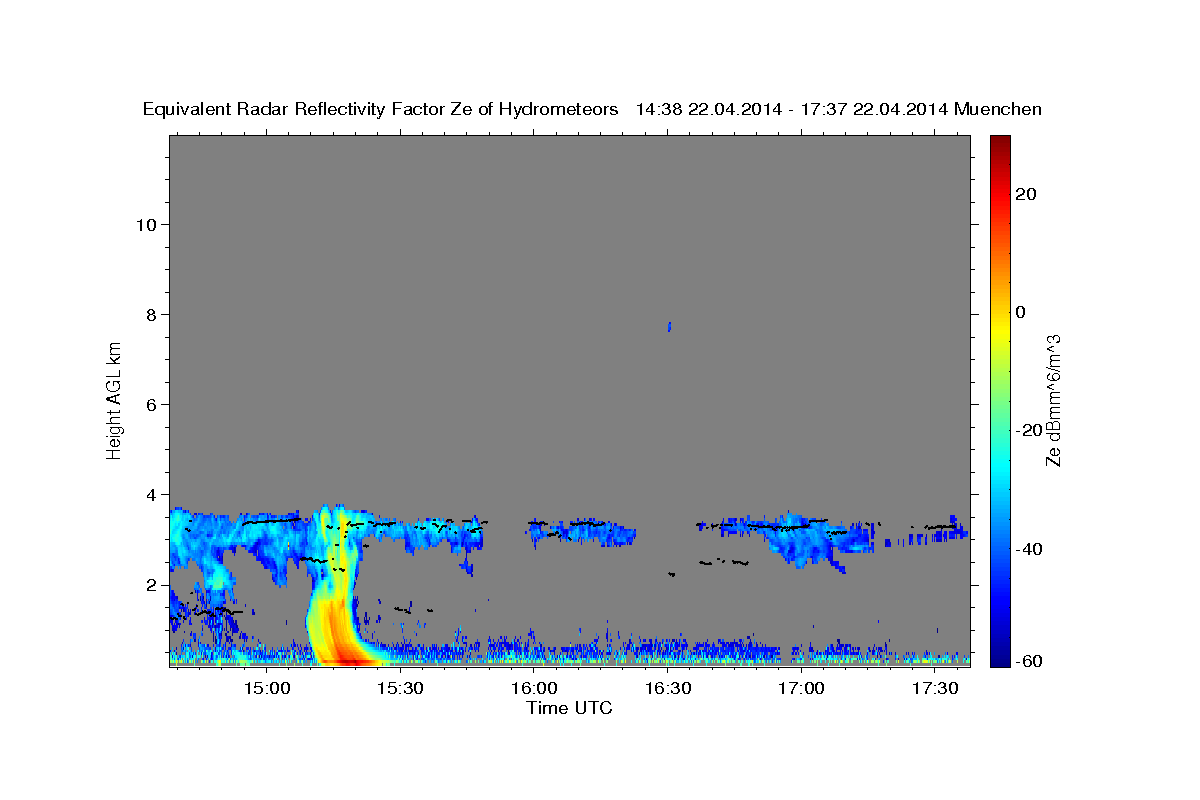Click the 17:00 time tick label
This screenshot has height=800, width=1200.
click(x=802, y=689)
